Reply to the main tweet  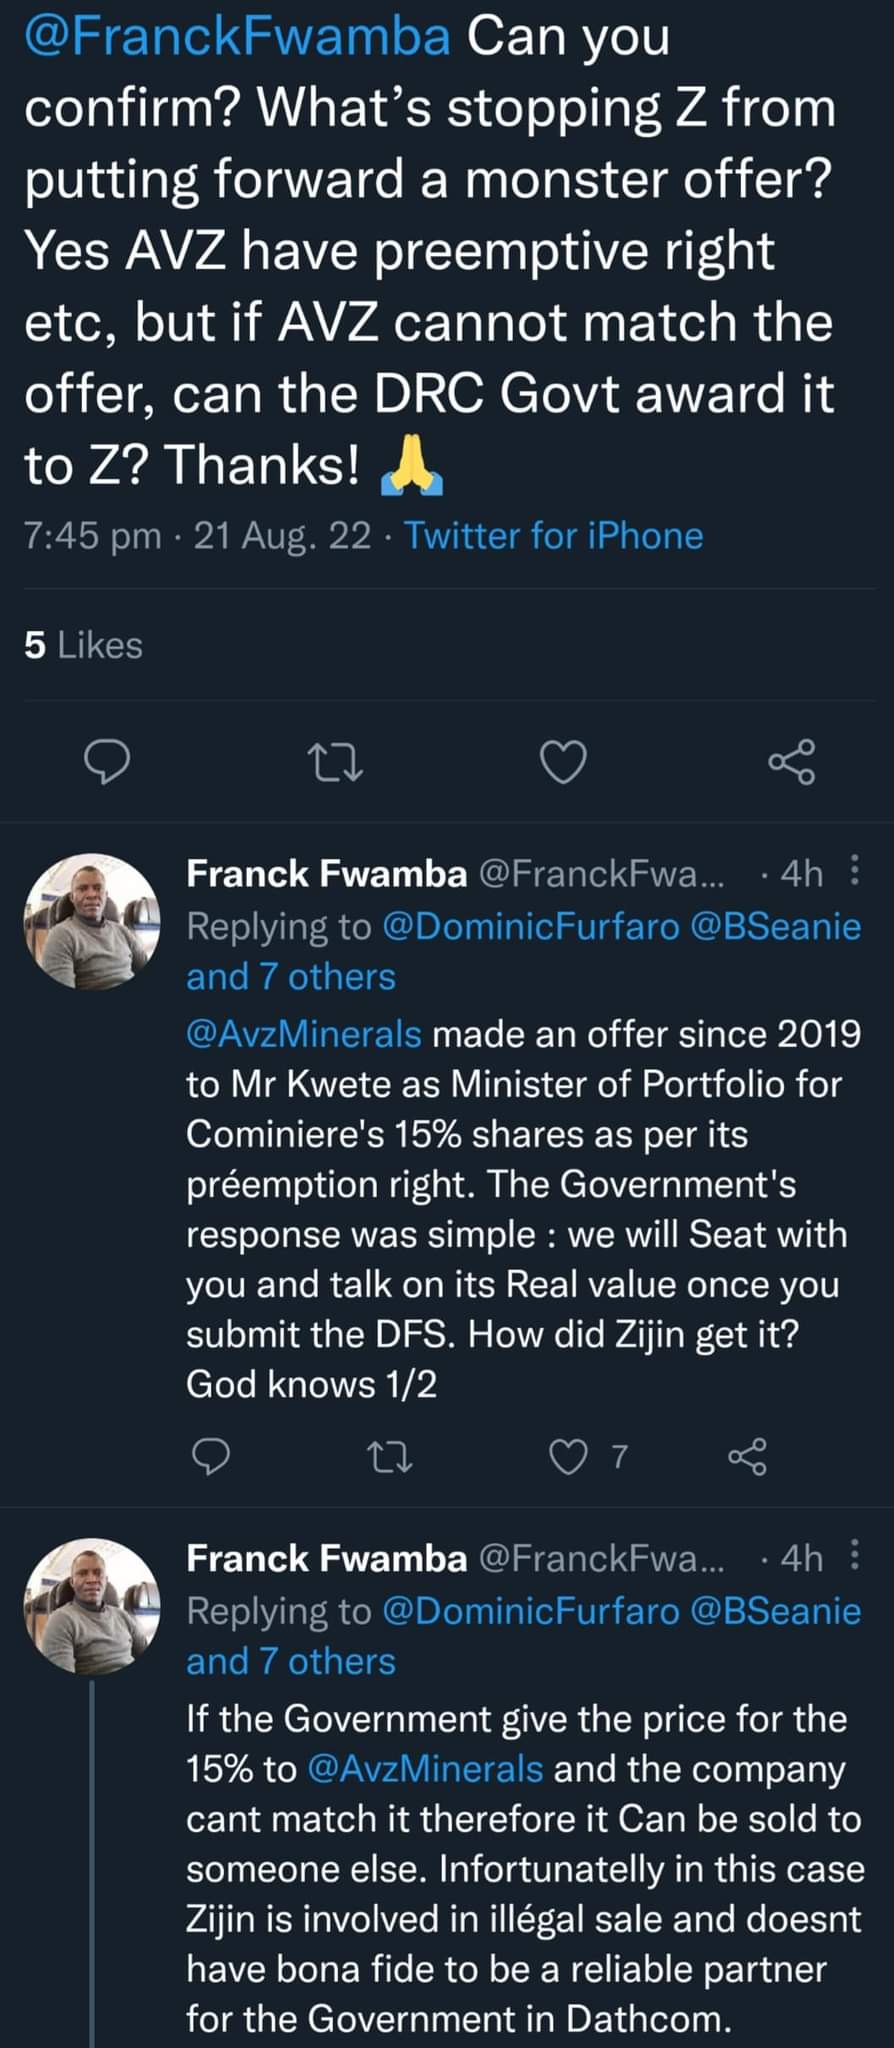pos(105,763)
